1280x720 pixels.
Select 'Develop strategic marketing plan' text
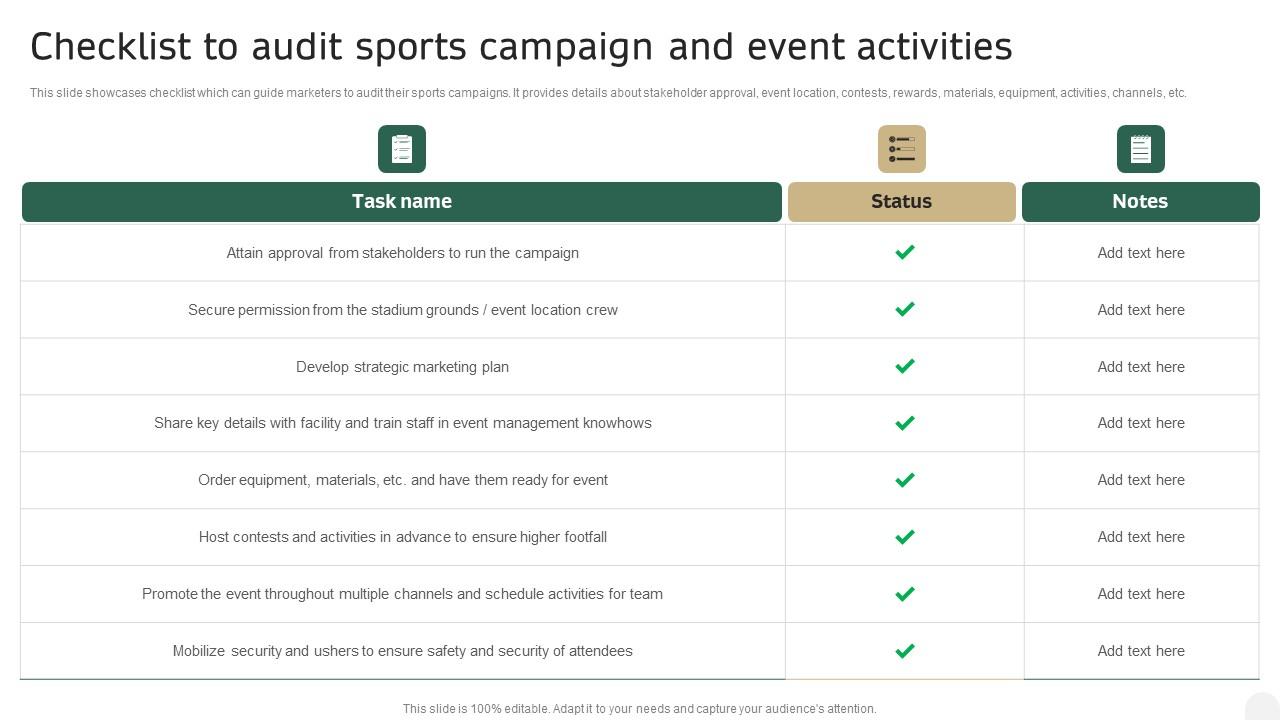click(x=403, y=367)
